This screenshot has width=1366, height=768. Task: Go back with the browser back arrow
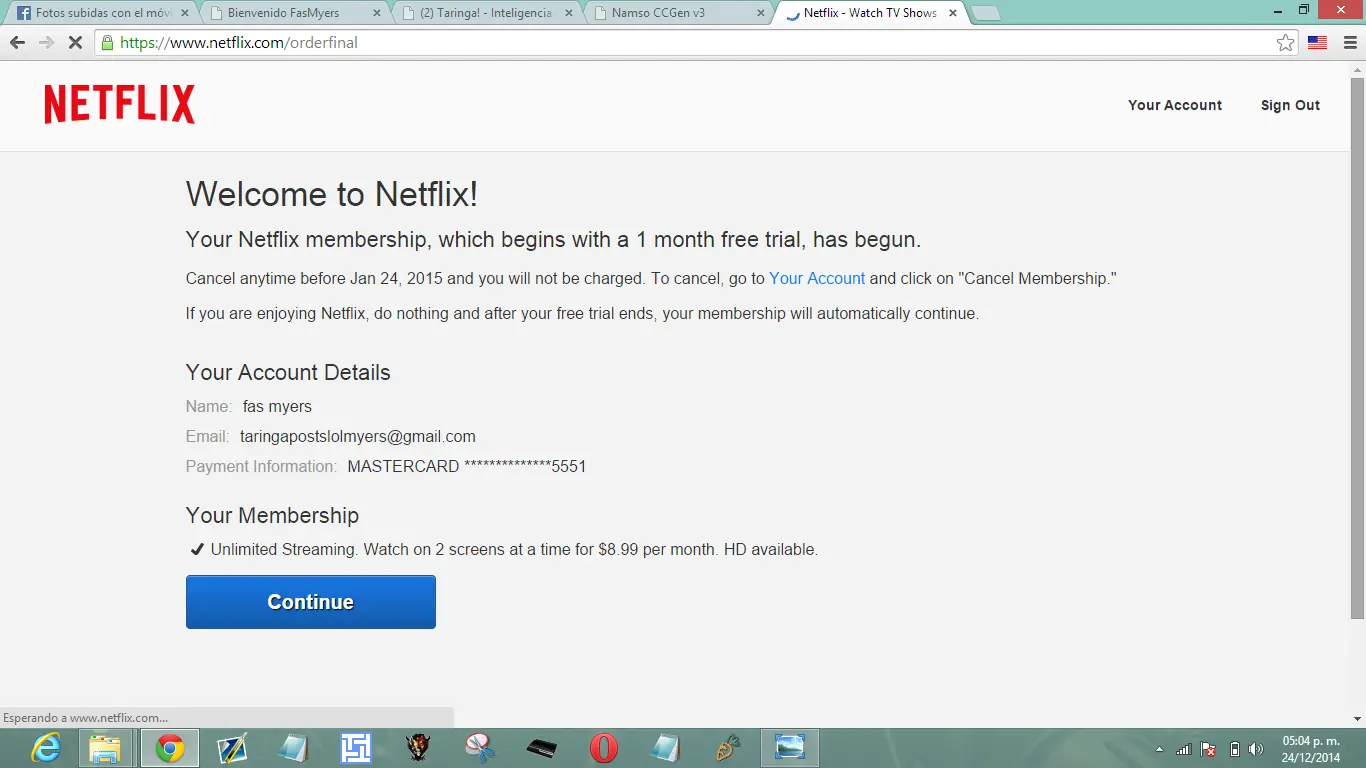click(17, 43)
